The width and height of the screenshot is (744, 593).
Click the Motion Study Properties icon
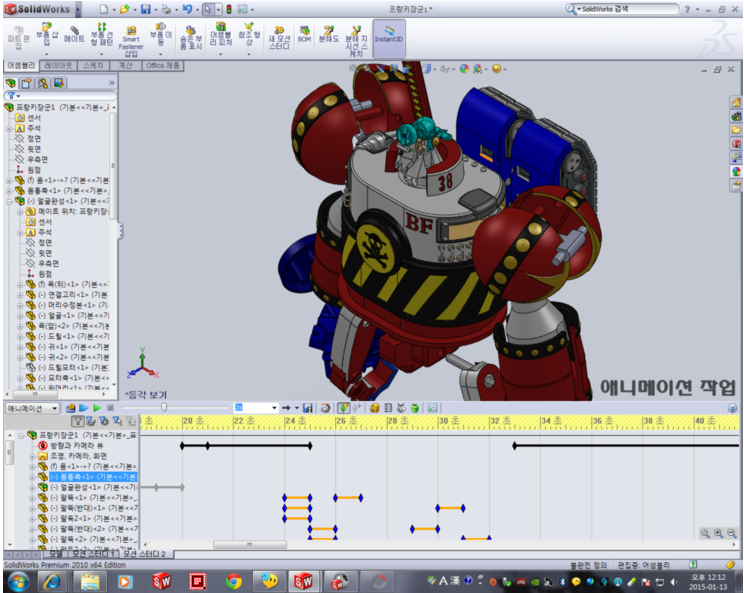coord(432,408)
